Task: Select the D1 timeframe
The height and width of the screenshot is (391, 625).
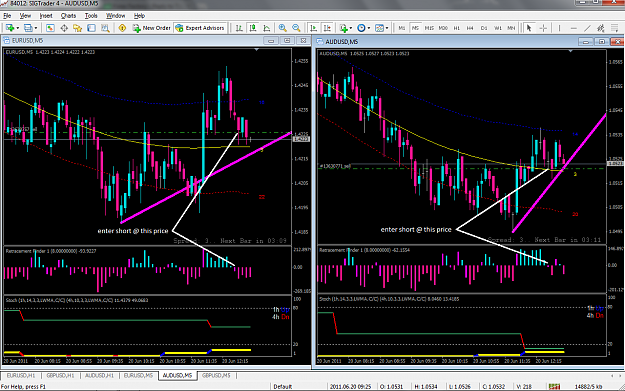Action: [x=484, y=28]
